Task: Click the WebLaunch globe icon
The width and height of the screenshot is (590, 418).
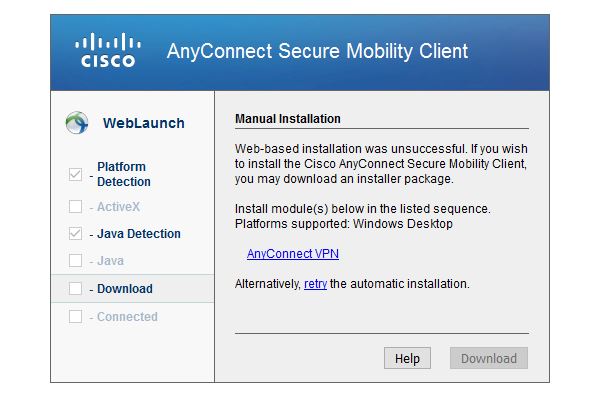Action: (77, 123)
